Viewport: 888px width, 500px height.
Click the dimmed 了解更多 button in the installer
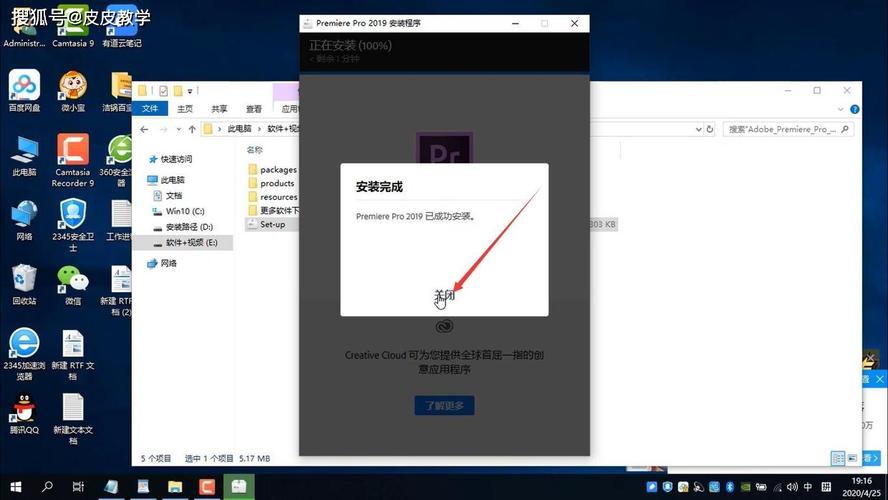coord(444,405)
